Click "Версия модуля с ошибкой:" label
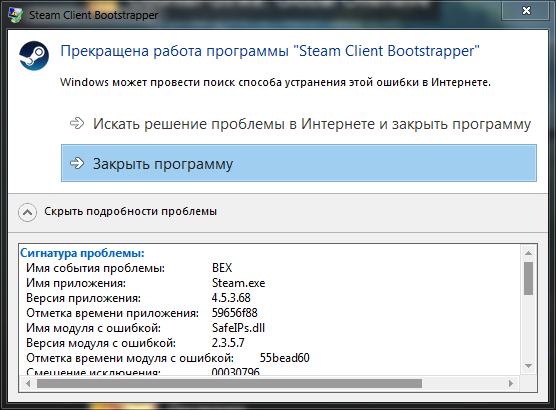 [101, 343]
